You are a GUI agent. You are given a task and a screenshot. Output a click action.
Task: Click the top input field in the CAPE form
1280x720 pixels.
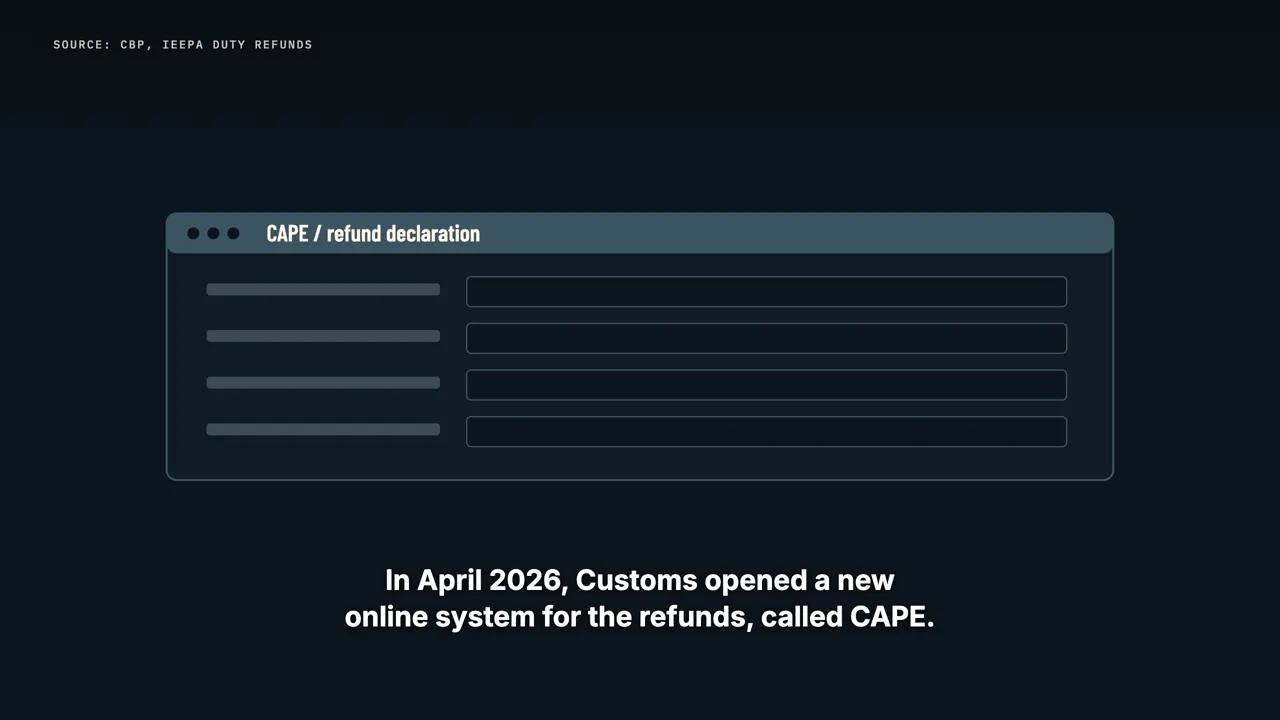point(766,292)
